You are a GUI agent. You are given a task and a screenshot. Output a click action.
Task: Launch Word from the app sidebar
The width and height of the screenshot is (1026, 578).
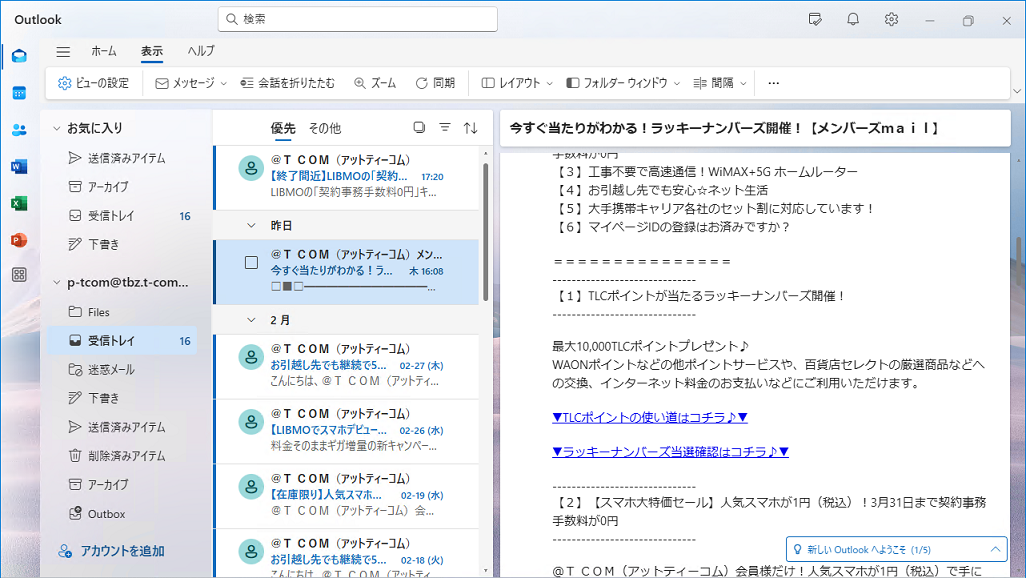click(19, 166)
